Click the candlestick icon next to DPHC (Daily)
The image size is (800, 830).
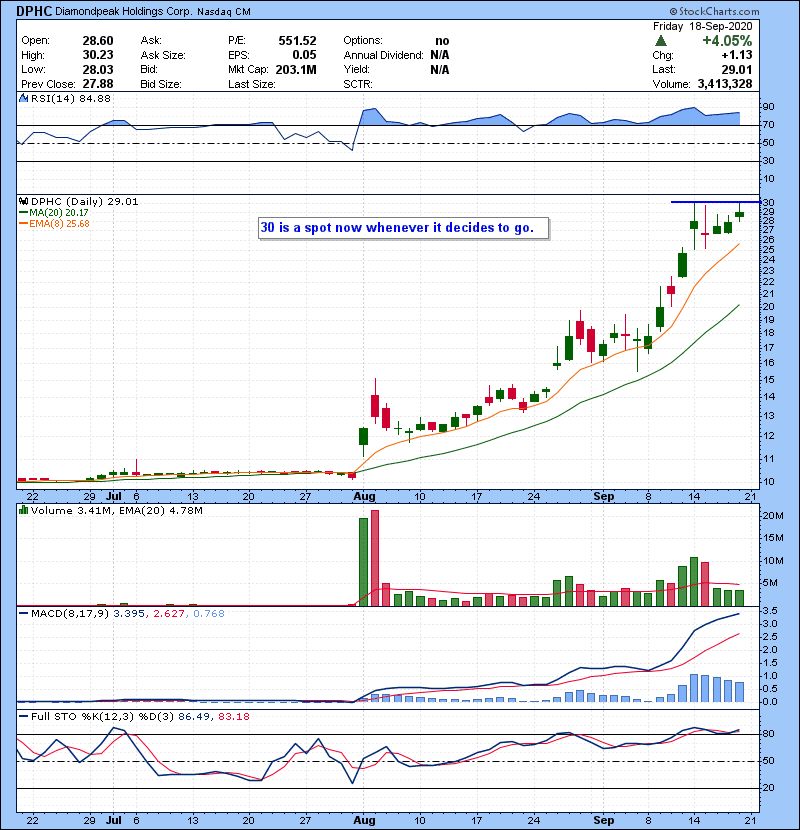(23, 202)
